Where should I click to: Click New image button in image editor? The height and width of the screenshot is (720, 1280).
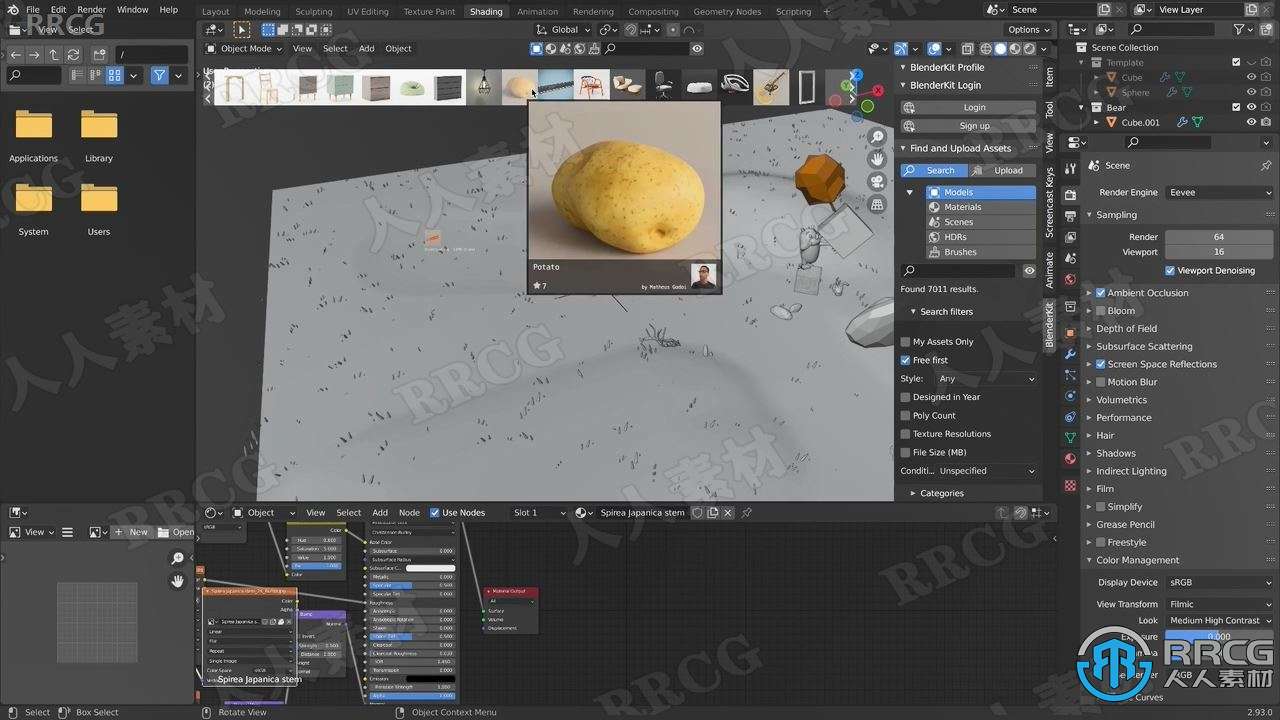click(x=130, y=532)
